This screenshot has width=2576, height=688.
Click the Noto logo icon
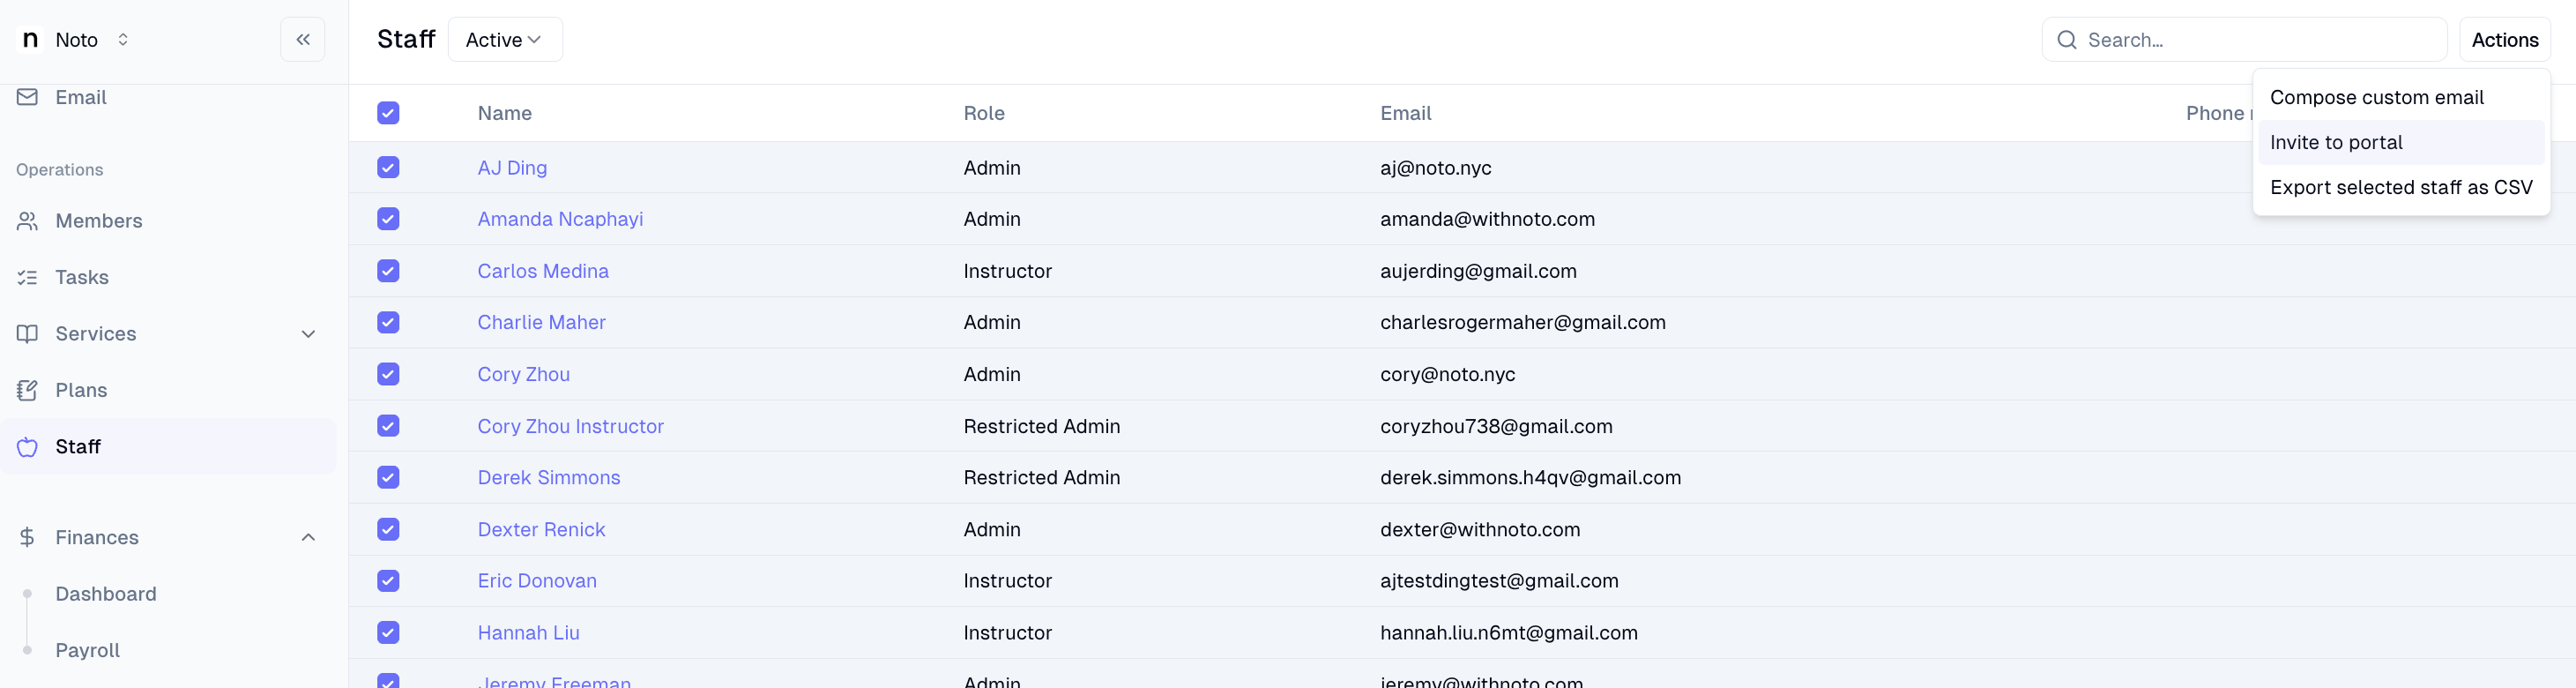click(30, 40)
